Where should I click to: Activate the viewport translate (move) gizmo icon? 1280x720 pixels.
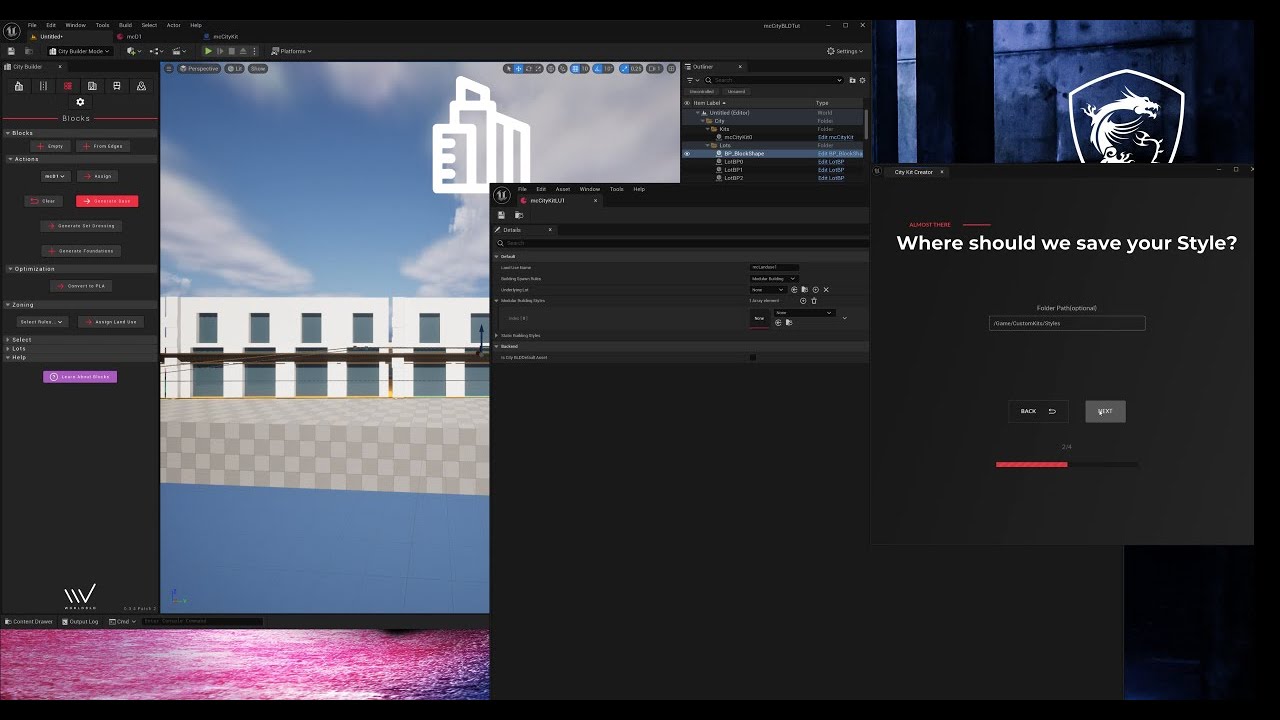(x=518, y=69)
